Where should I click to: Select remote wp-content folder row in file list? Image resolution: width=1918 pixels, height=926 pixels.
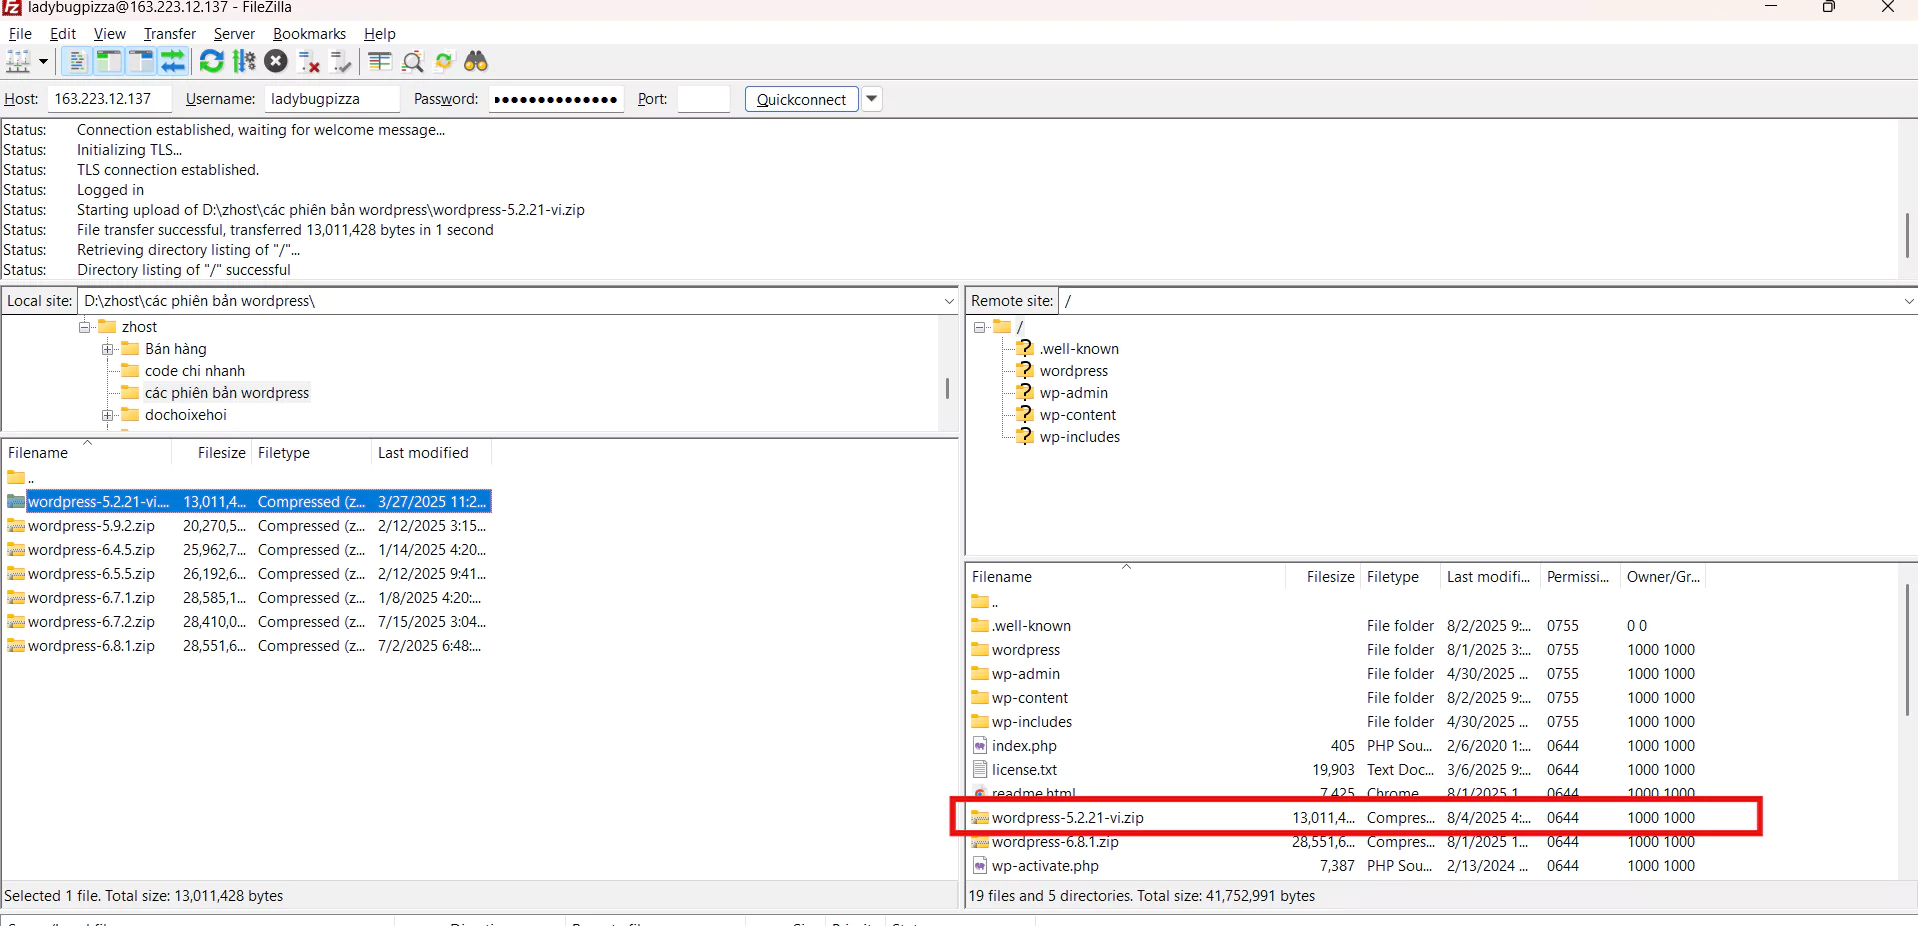pos(1336,698)
